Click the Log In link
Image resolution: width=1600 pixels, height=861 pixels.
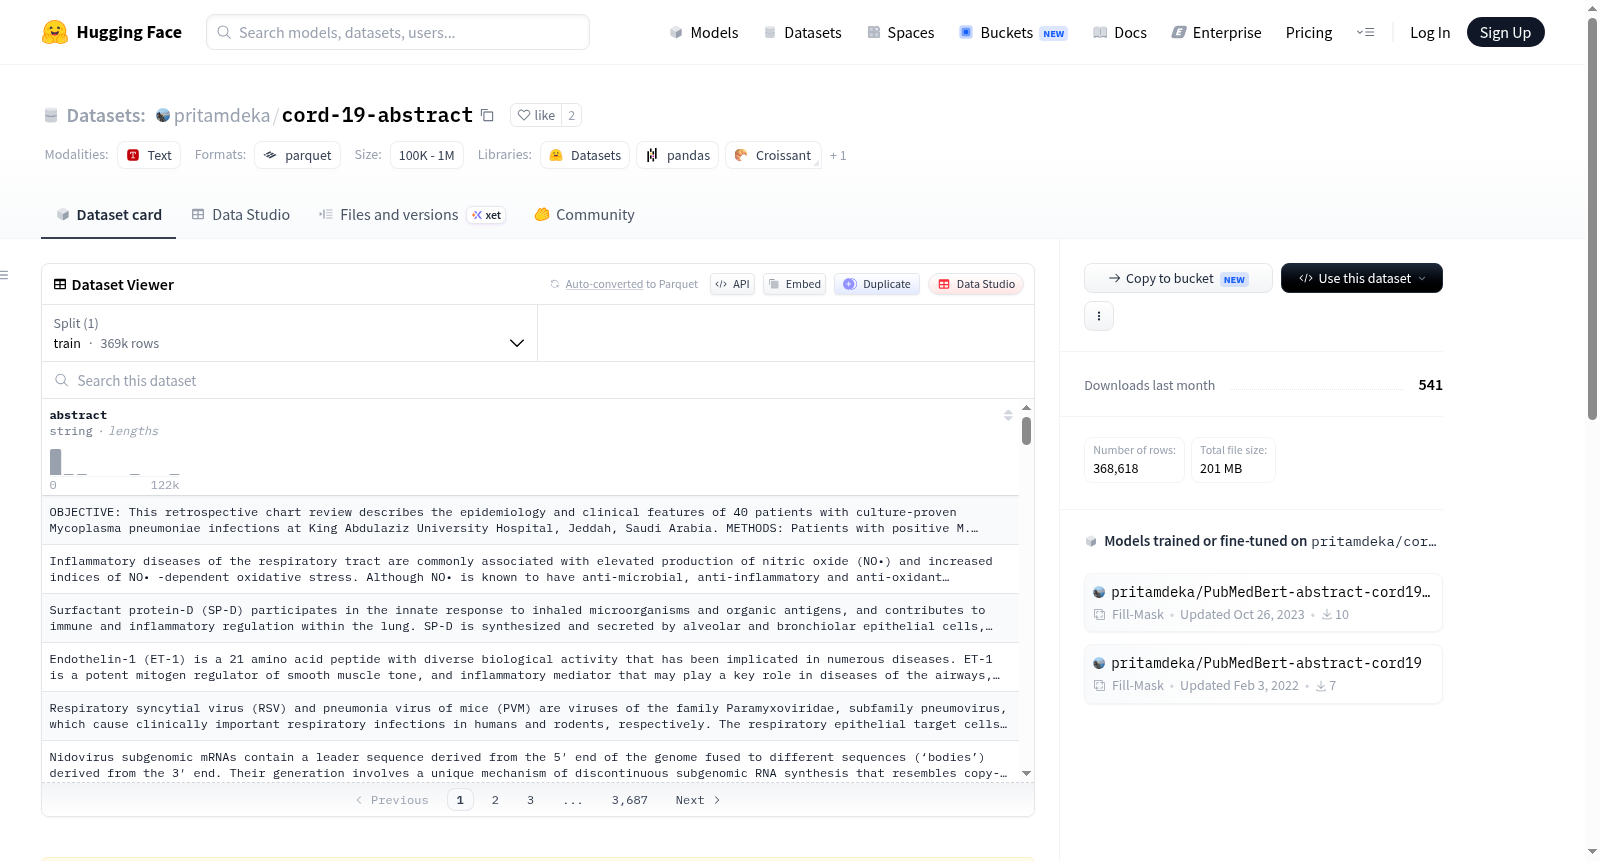tap(1430, 32)
